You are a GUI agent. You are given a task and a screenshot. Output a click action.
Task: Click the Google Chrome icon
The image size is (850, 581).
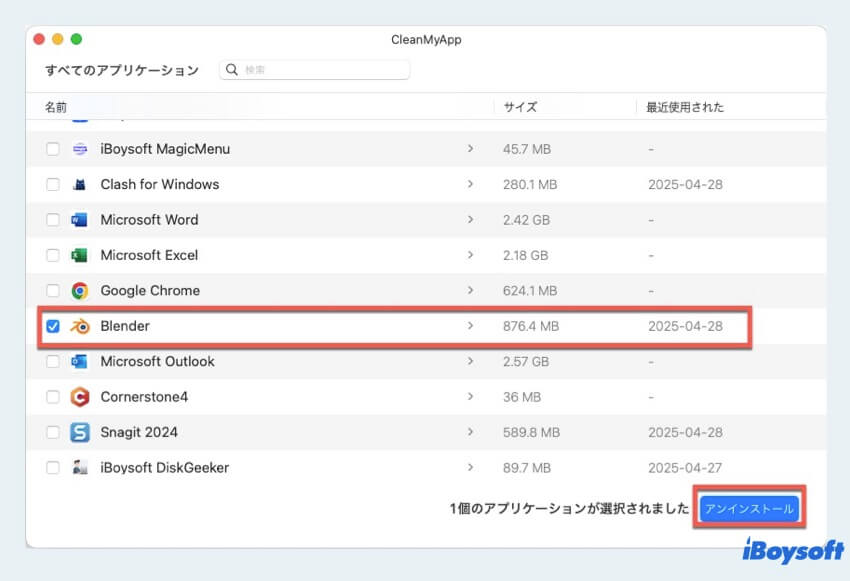tap(80, 291)
